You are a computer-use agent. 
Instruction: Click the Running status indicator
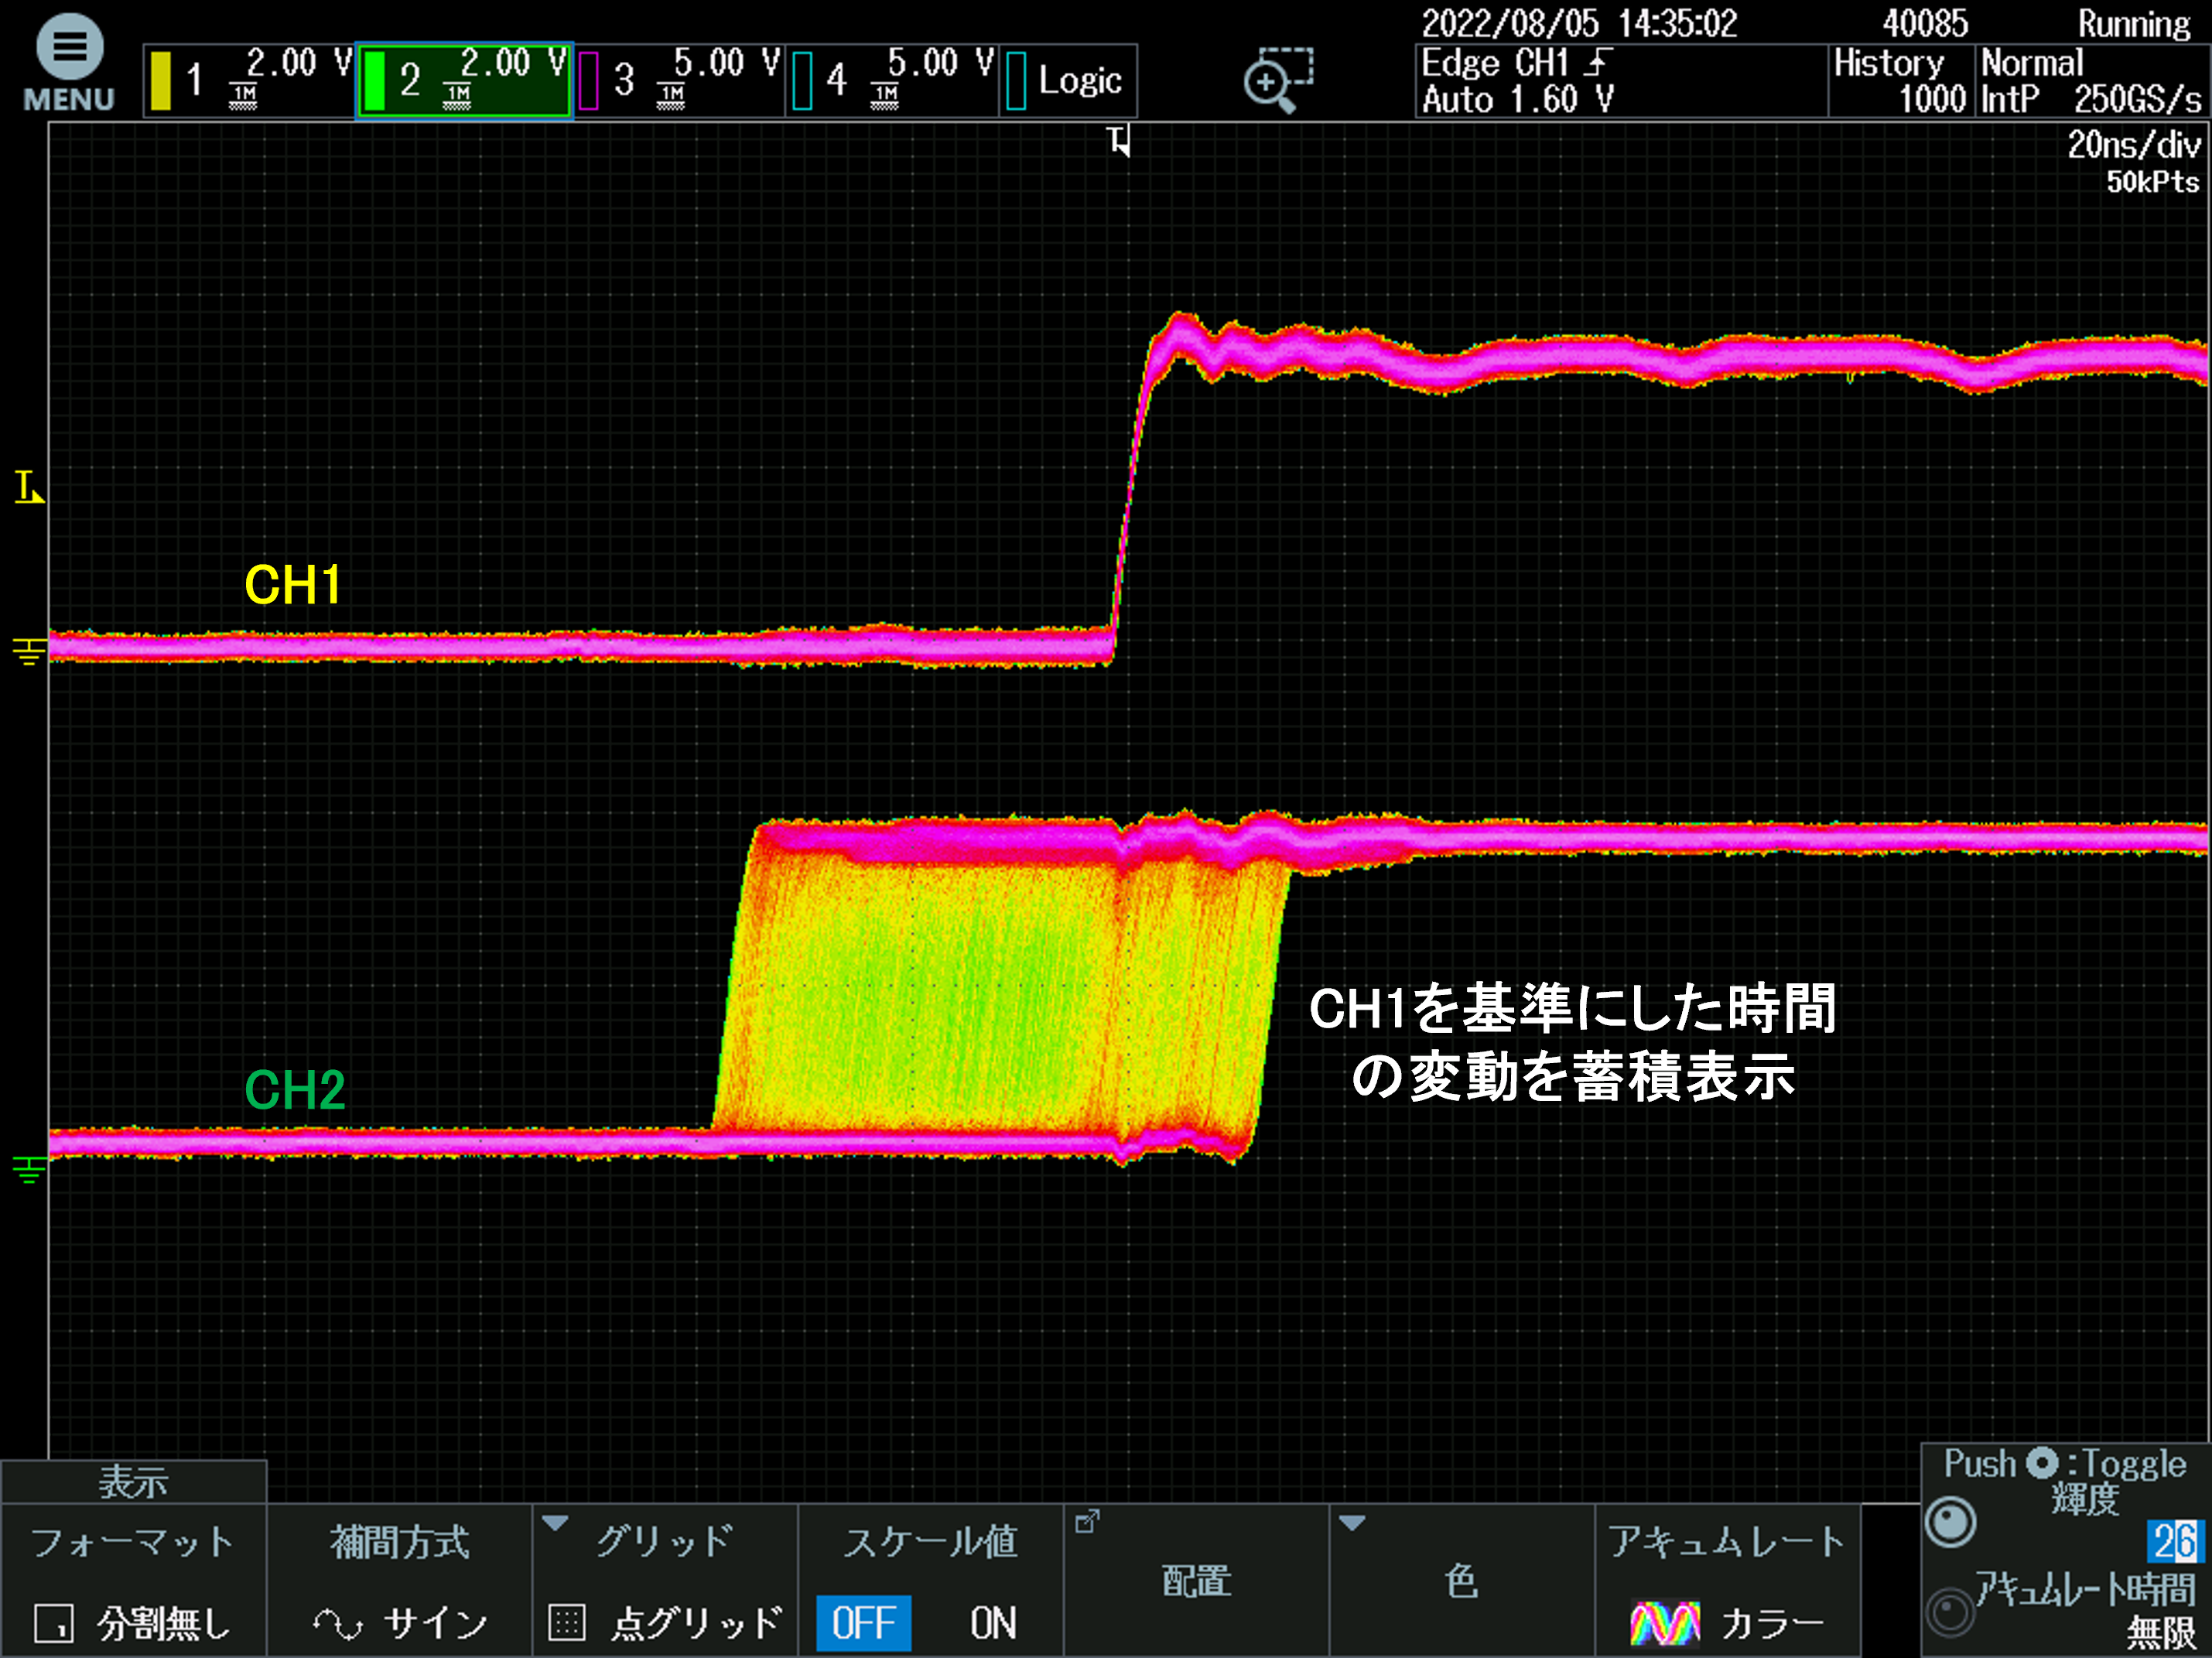tap(2133, 23)
